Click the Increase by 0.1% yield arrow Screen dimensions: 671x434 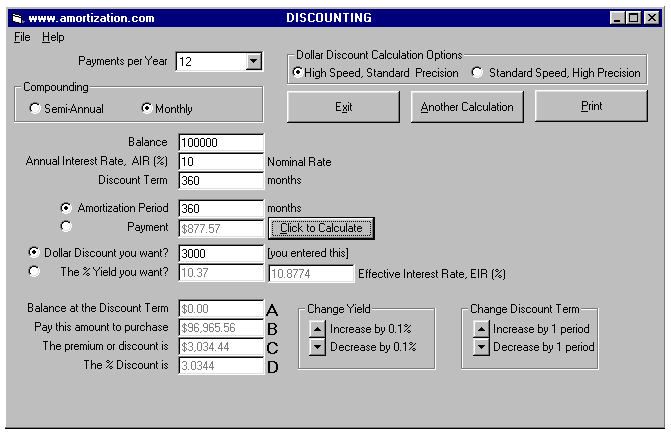point(317,328)
